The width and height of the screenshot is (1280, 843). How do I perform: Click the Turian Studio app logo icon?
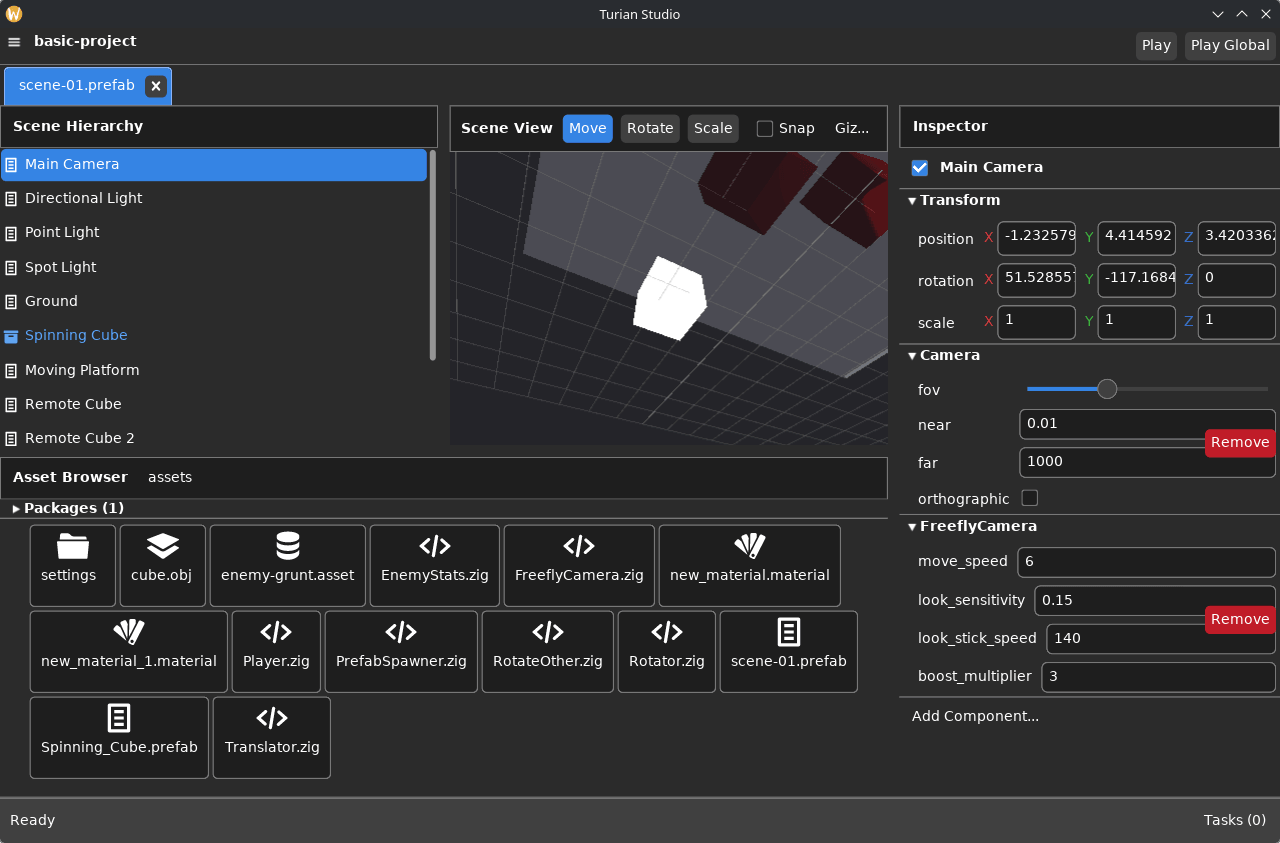click(14, 14)
